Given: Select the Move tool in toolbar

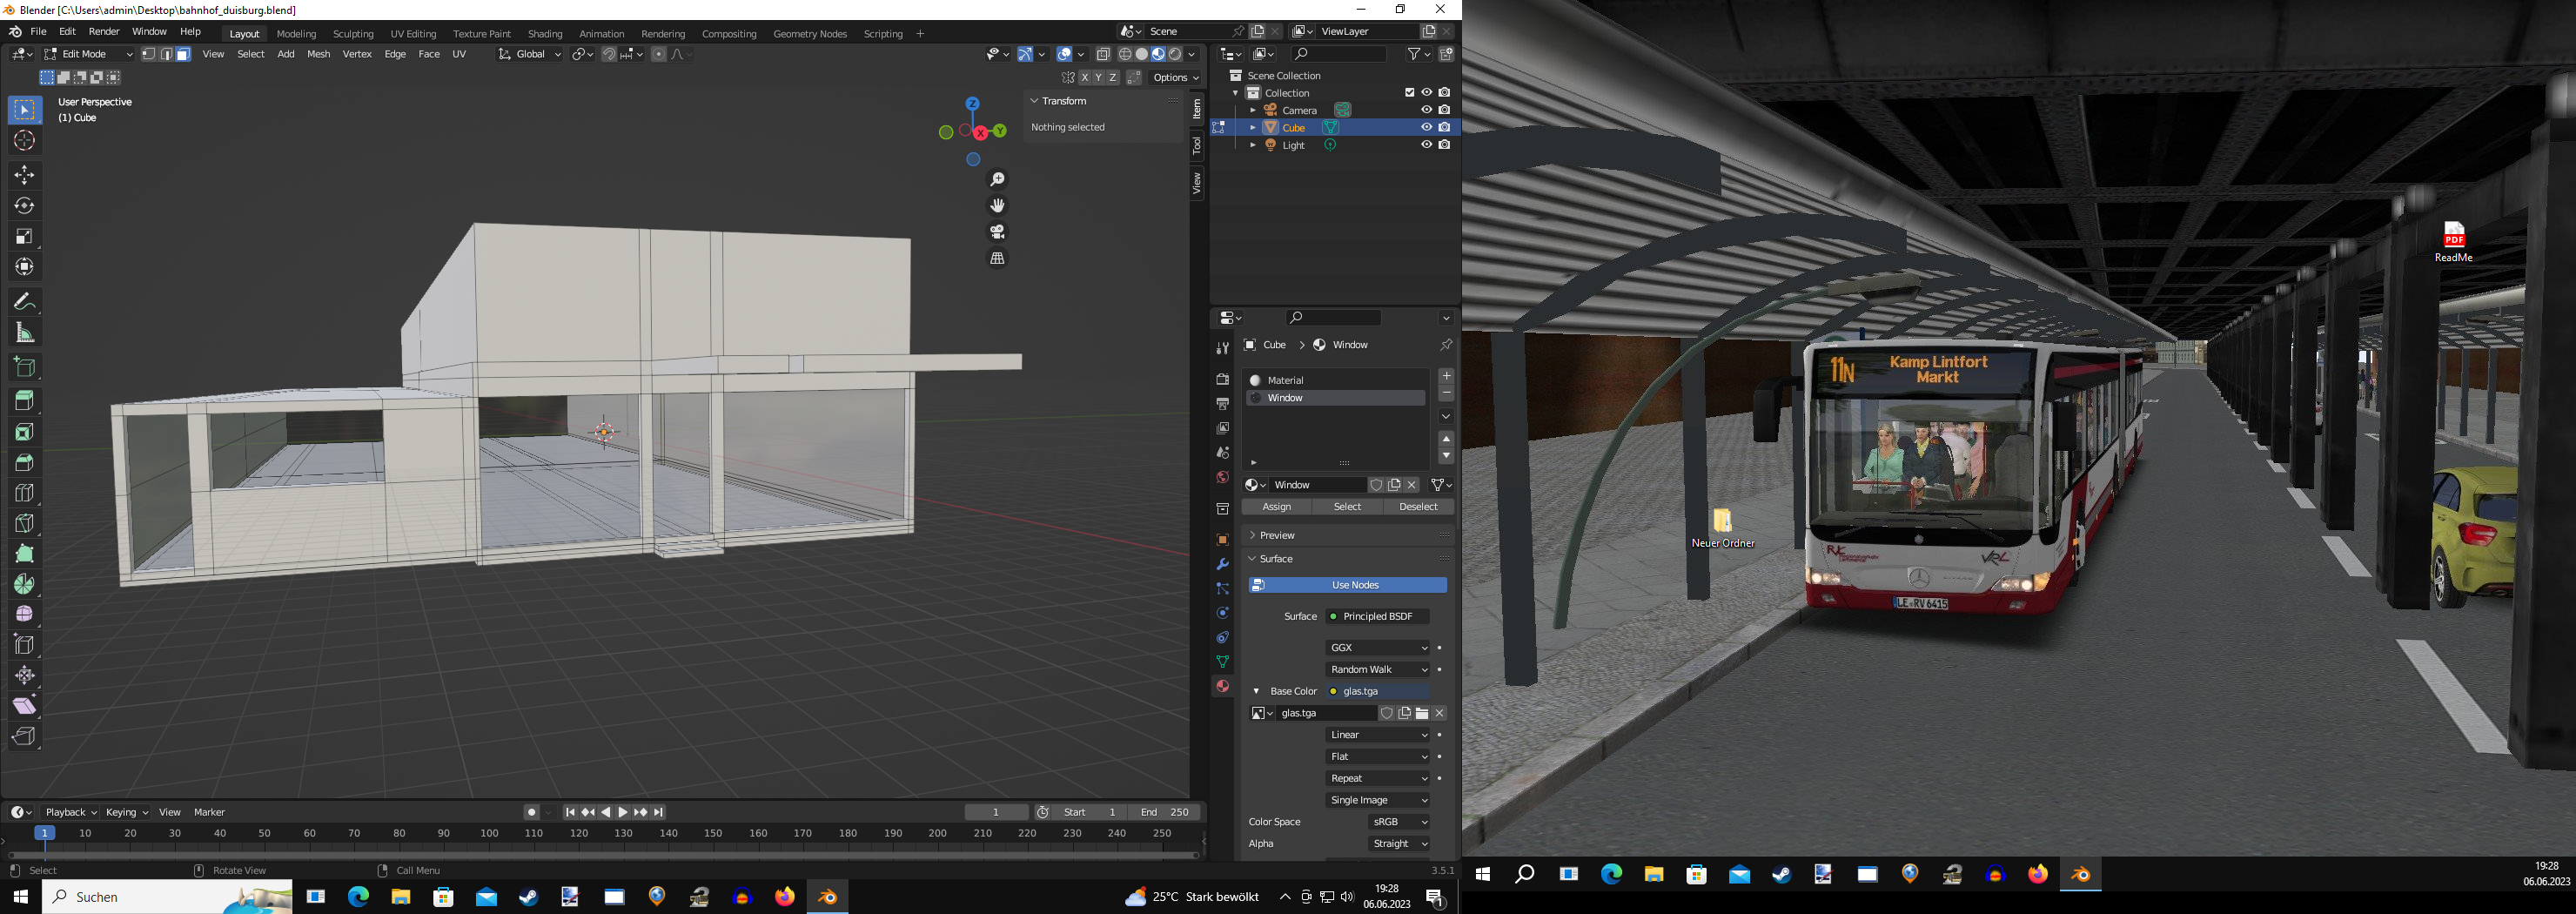Looking at the screenshot, I should pyautogui.click(x=24, y=175).
